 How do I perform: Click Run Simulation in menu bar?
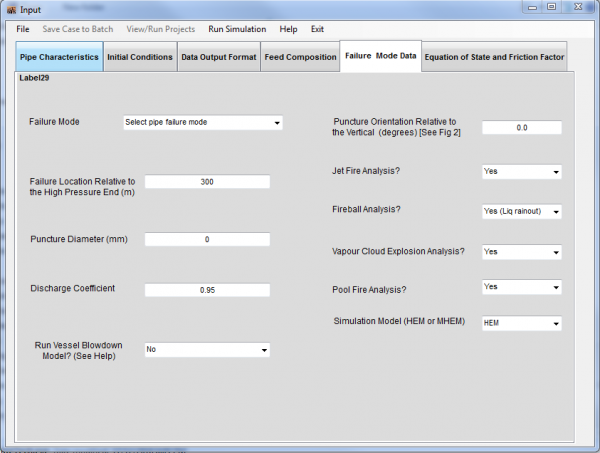click(x=237, y=29)
